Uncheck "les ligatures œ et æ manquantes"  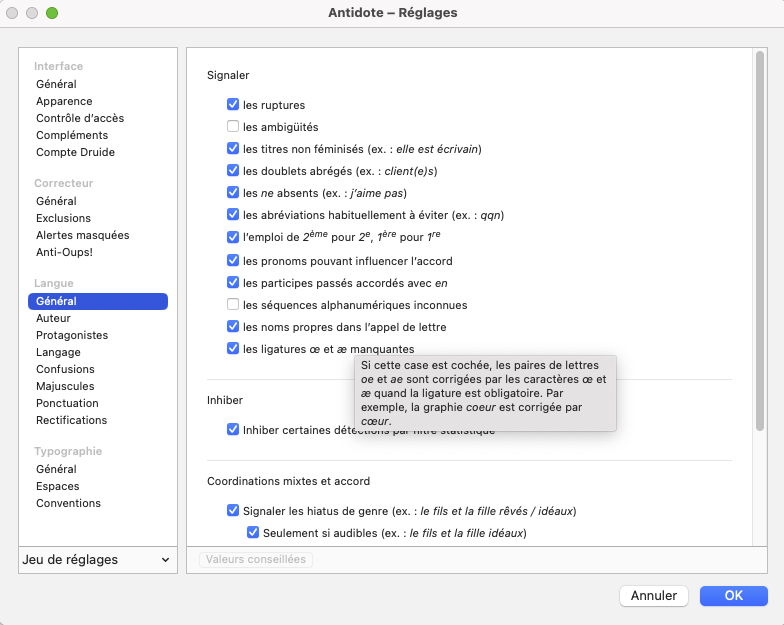[x=233, y=349]
